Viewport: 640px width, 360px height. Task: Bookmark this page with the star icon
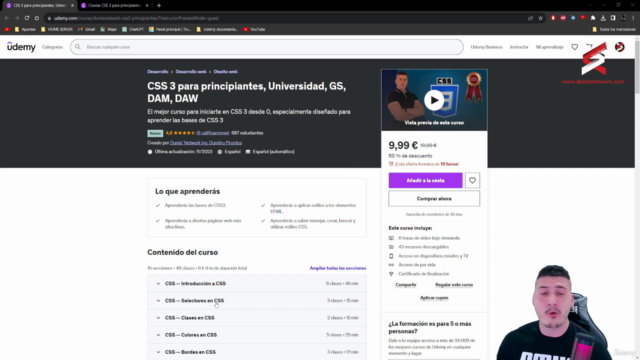(540, 18)
